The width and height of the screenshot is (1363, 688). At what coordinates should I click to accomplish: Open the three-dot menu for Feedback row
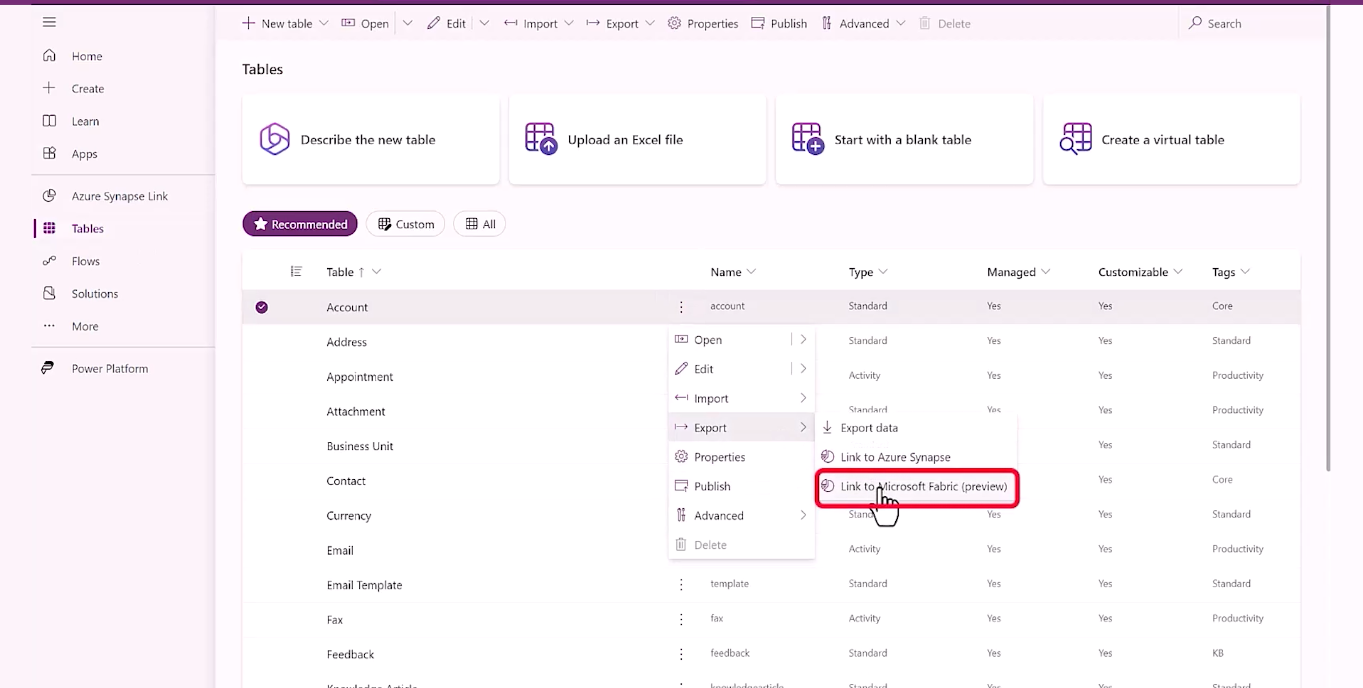[x=681, y=654]
